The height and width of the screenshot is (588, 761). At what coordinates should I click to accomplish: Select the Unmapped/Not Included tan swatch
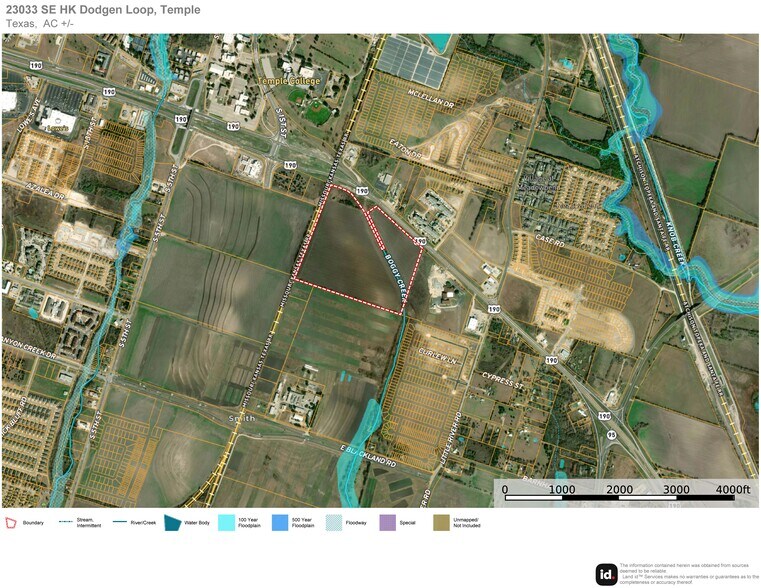coord(441,523)
